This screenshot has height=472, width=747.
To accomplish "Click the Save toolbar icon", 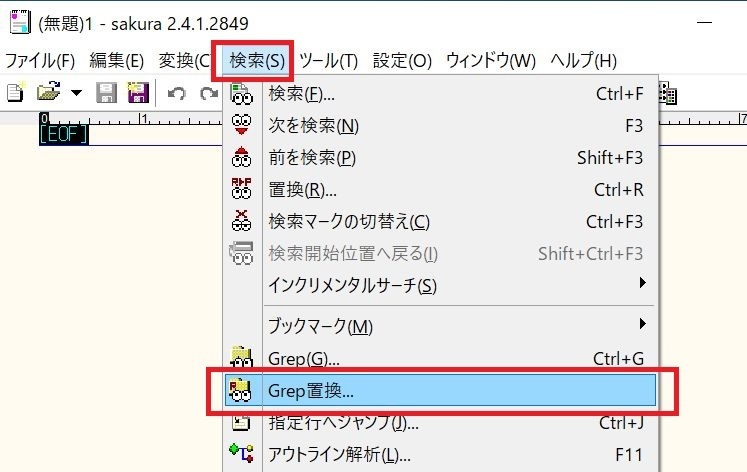I will [107, 94].
